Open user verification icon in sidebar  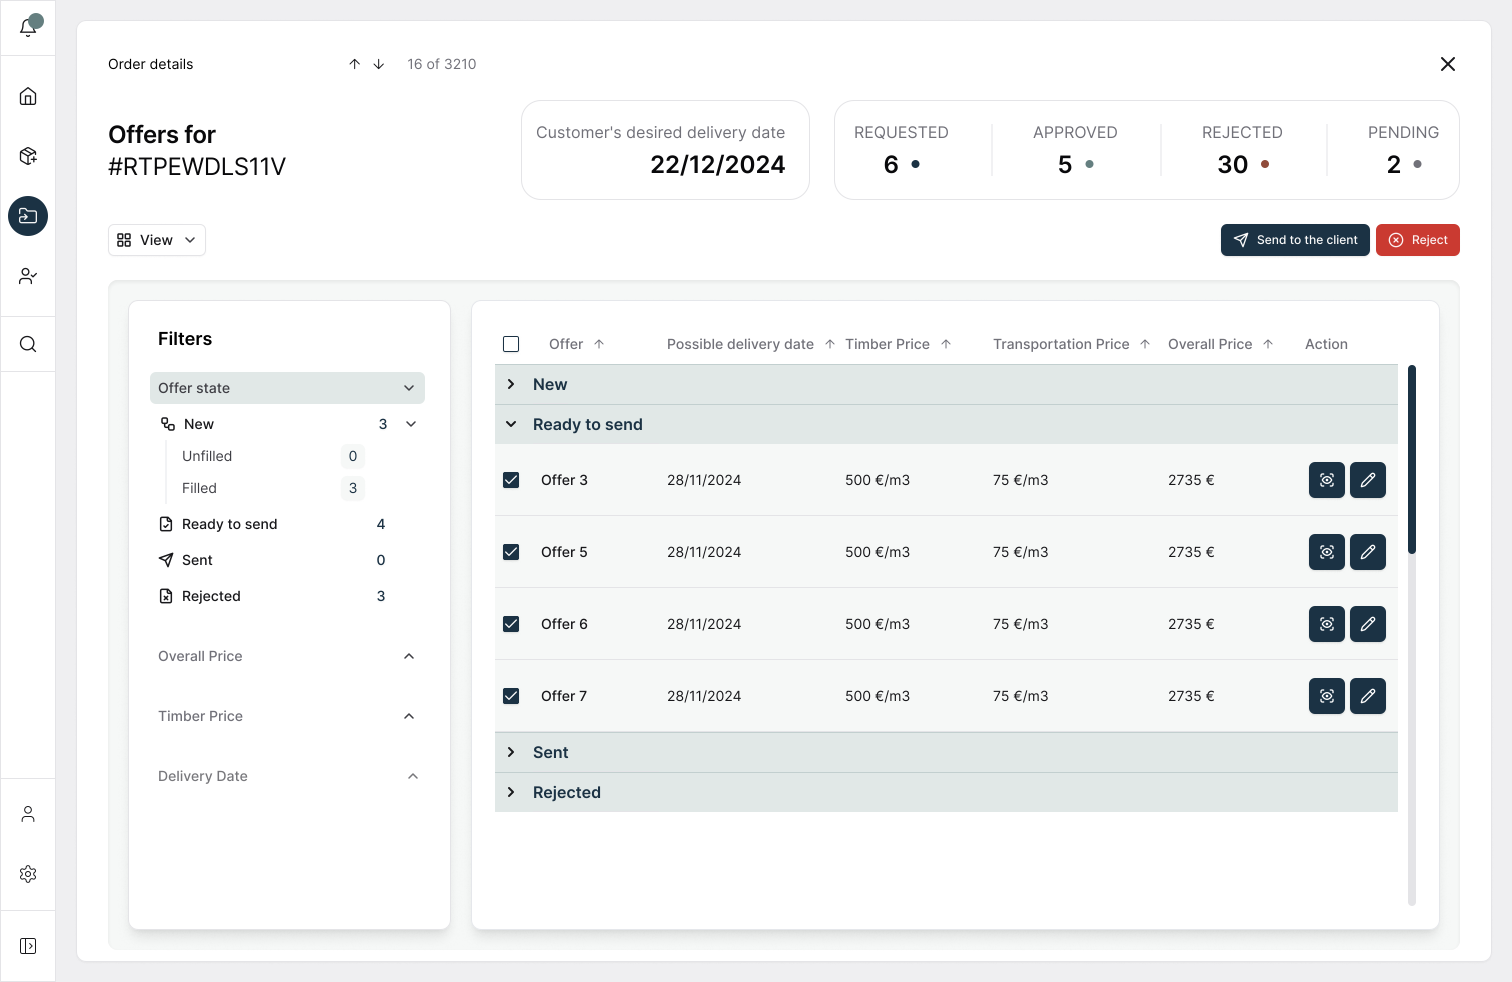28,276
